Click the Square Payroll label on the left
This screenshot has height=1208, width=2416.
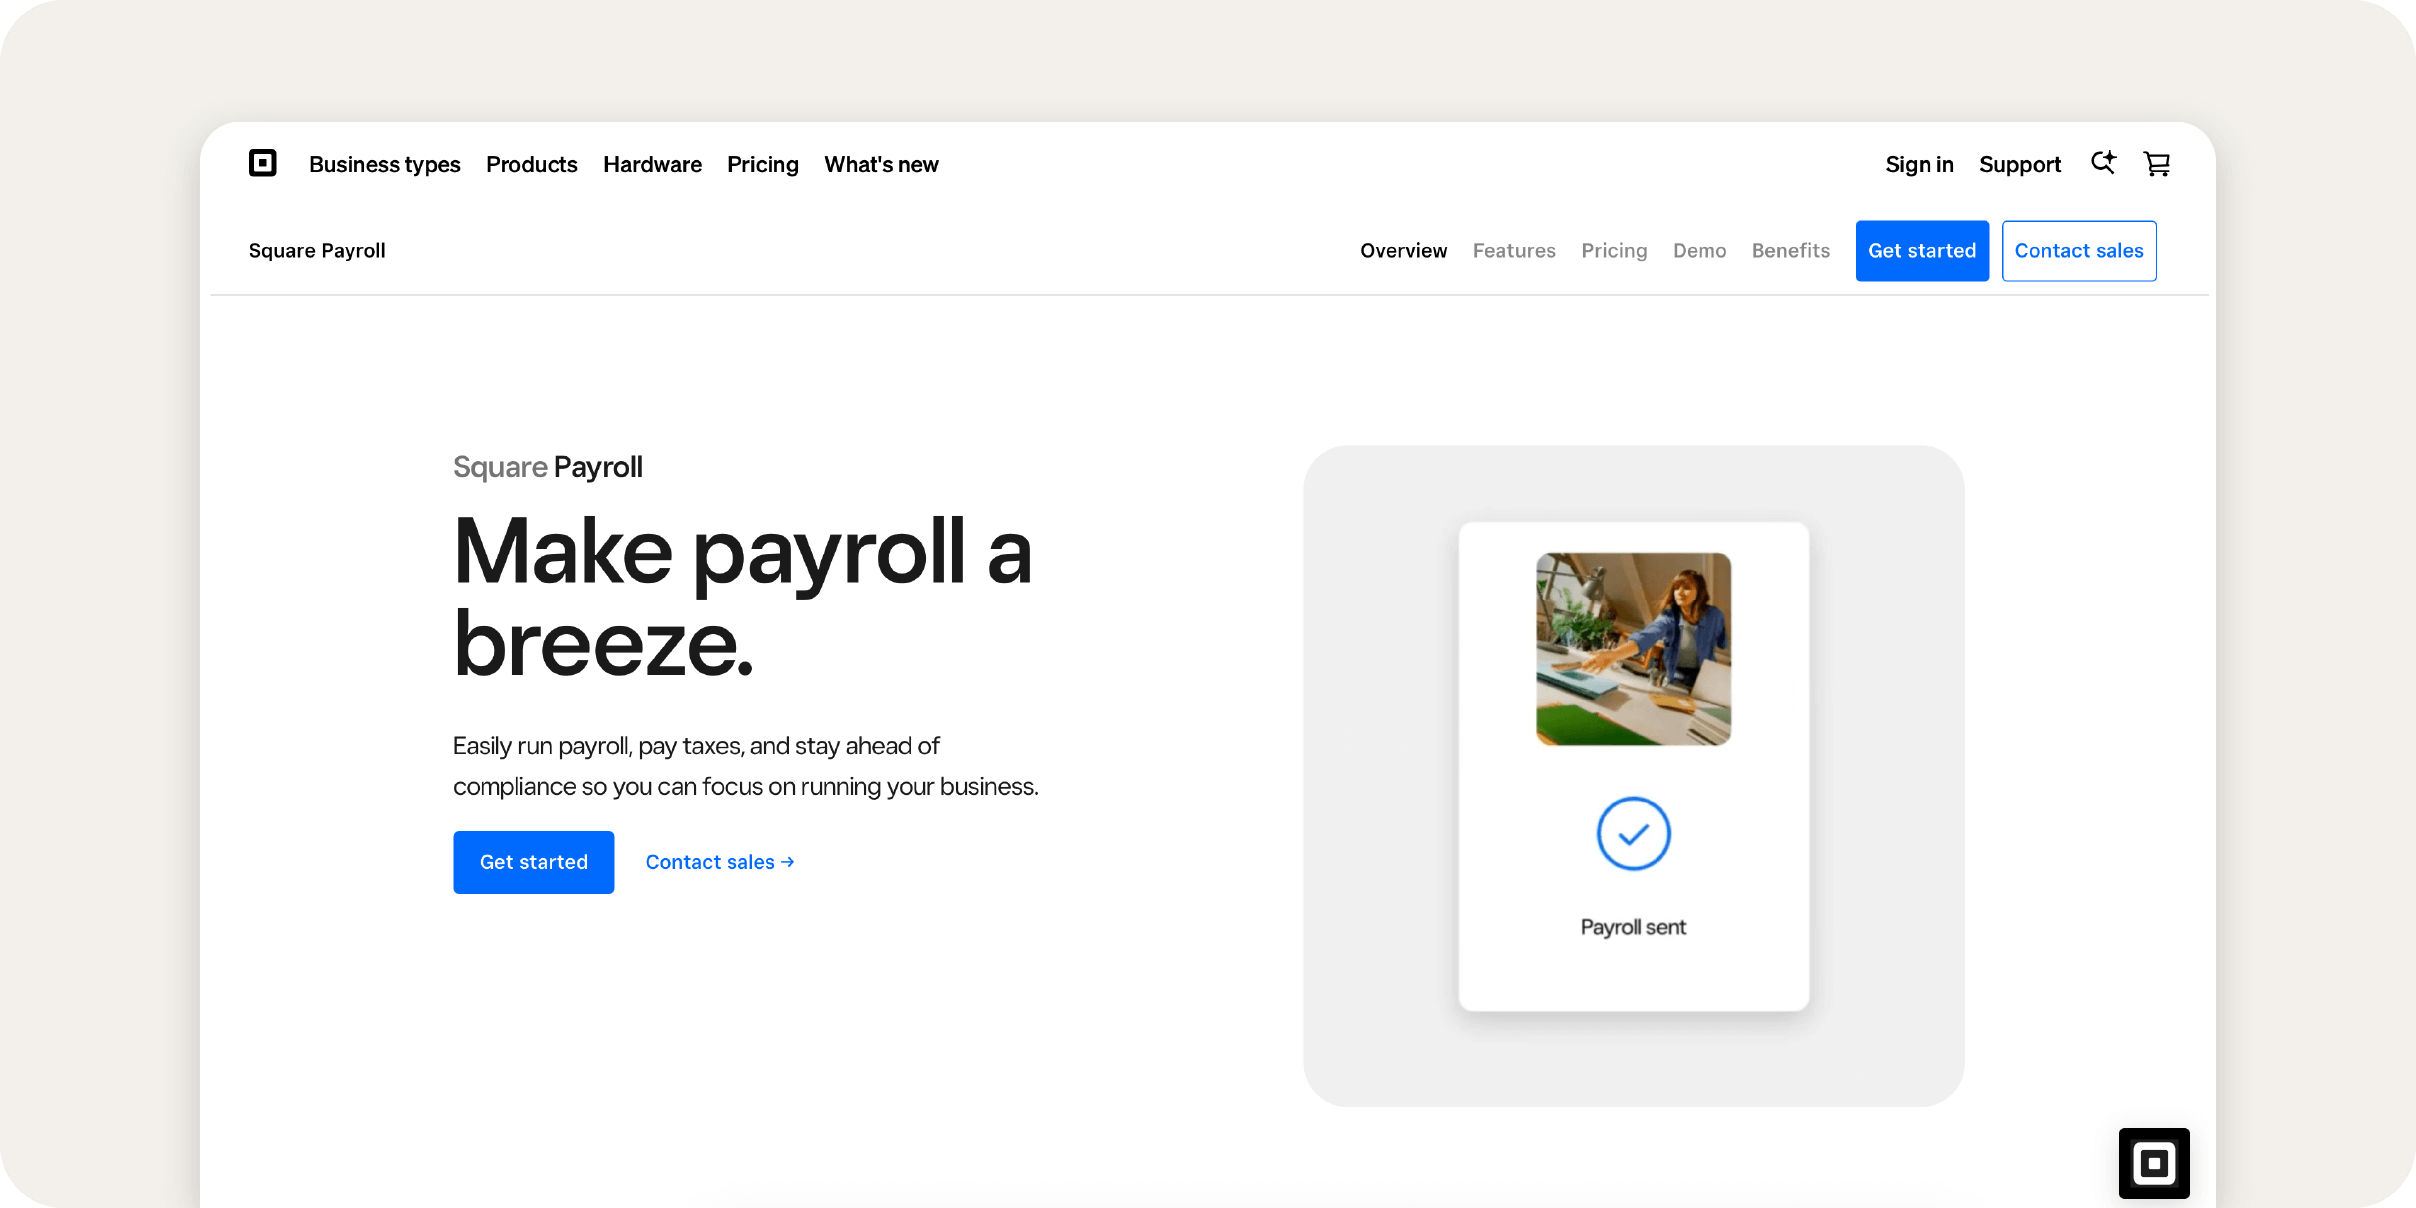(317, 251)
